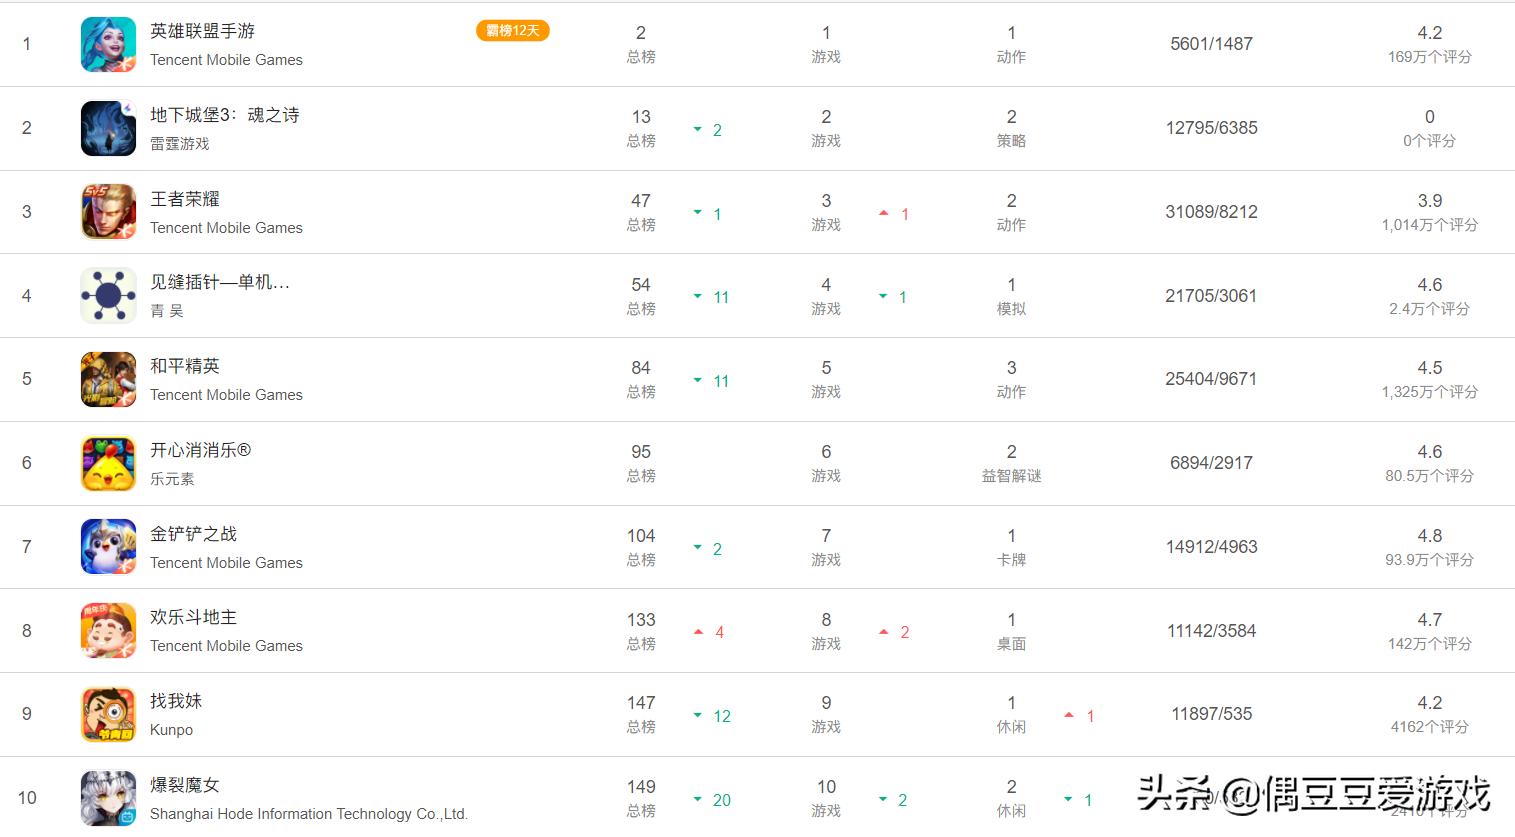Open the 和平精英 app icon
1515x837 pixels.
pos(108,379)
